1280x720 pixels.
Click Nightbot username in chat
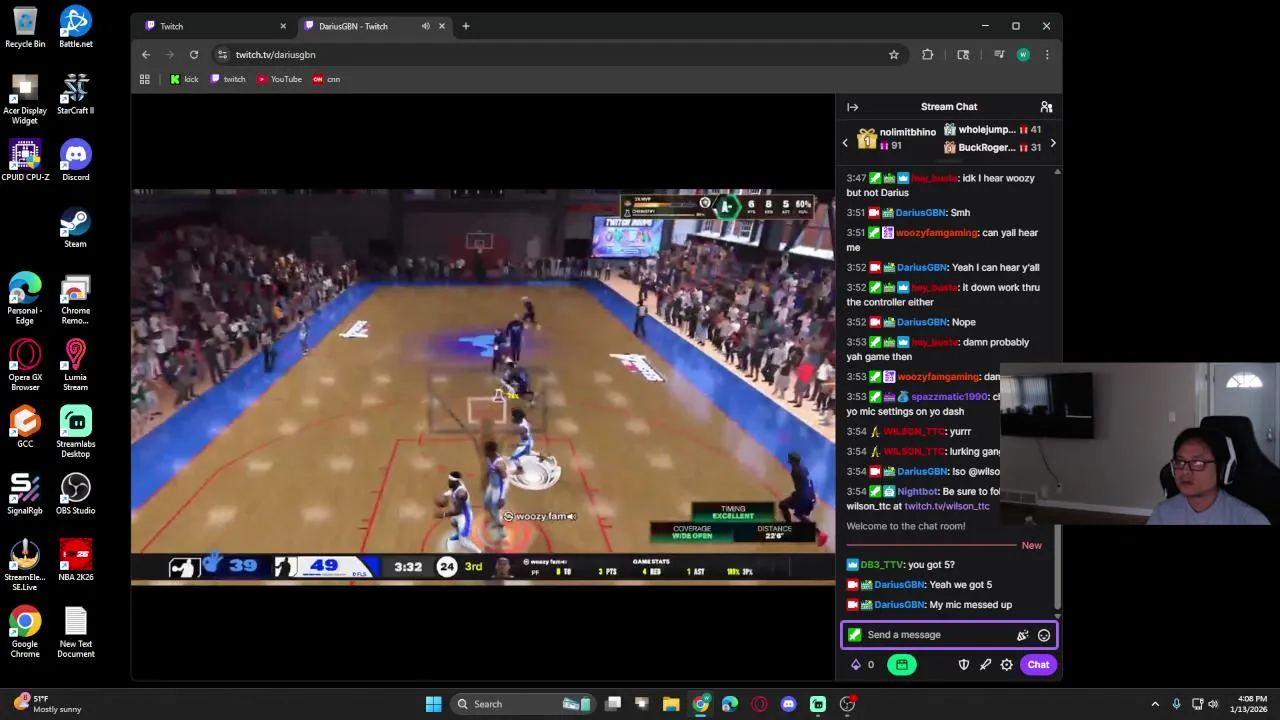[x=917, y=492]
